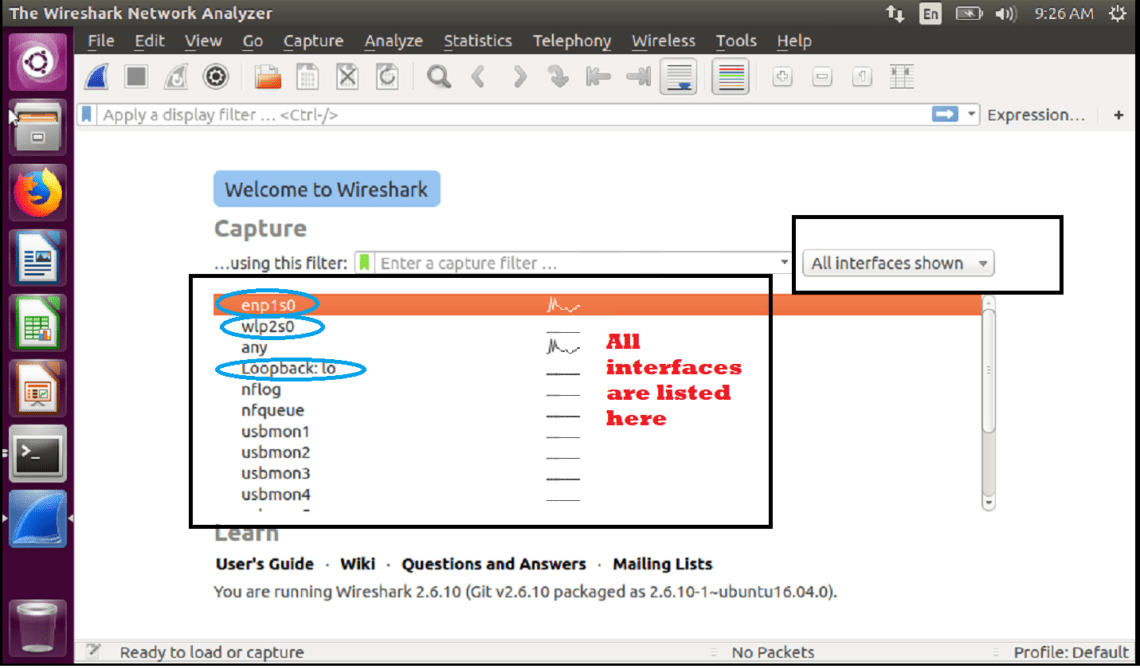
Task: Select the usbmon3 interface
Action: pyautogui.click(x=598, y=473)
